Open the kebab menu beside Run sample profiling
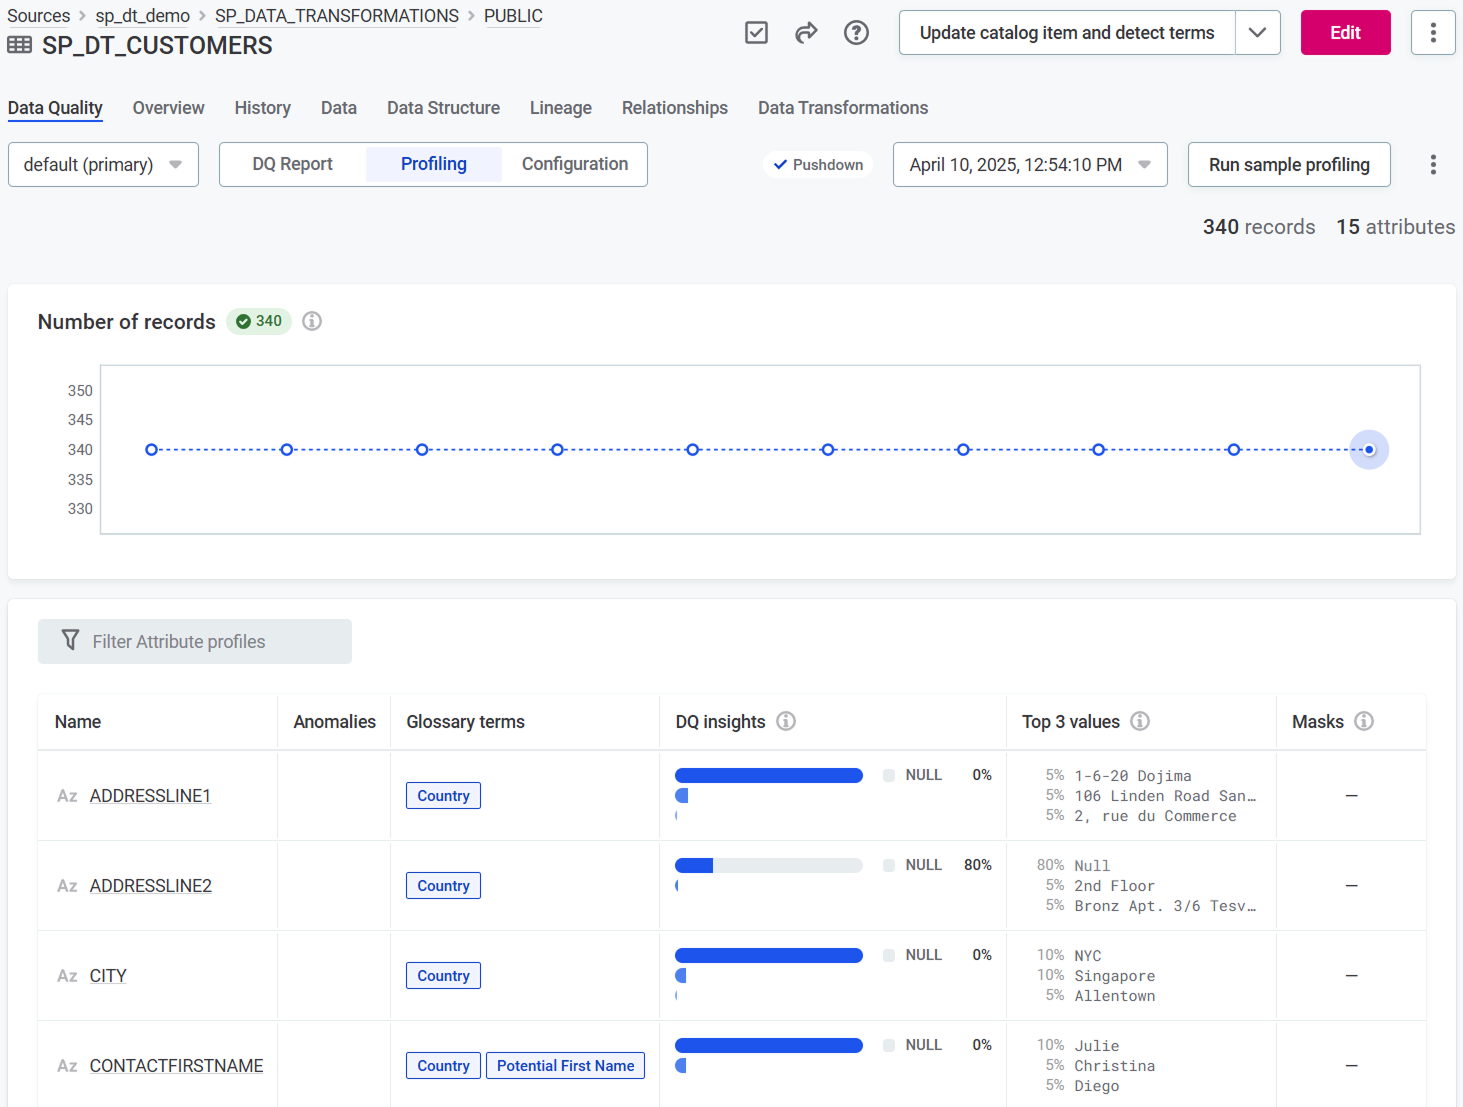Image resolution: width=1463 pixels, height=1107 pixels. (1433, 164)
